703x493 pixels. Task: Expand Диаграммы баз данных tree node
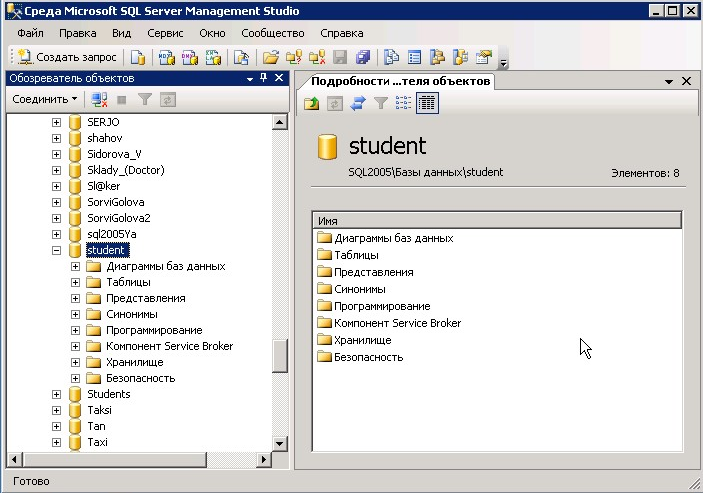(75, 266)
